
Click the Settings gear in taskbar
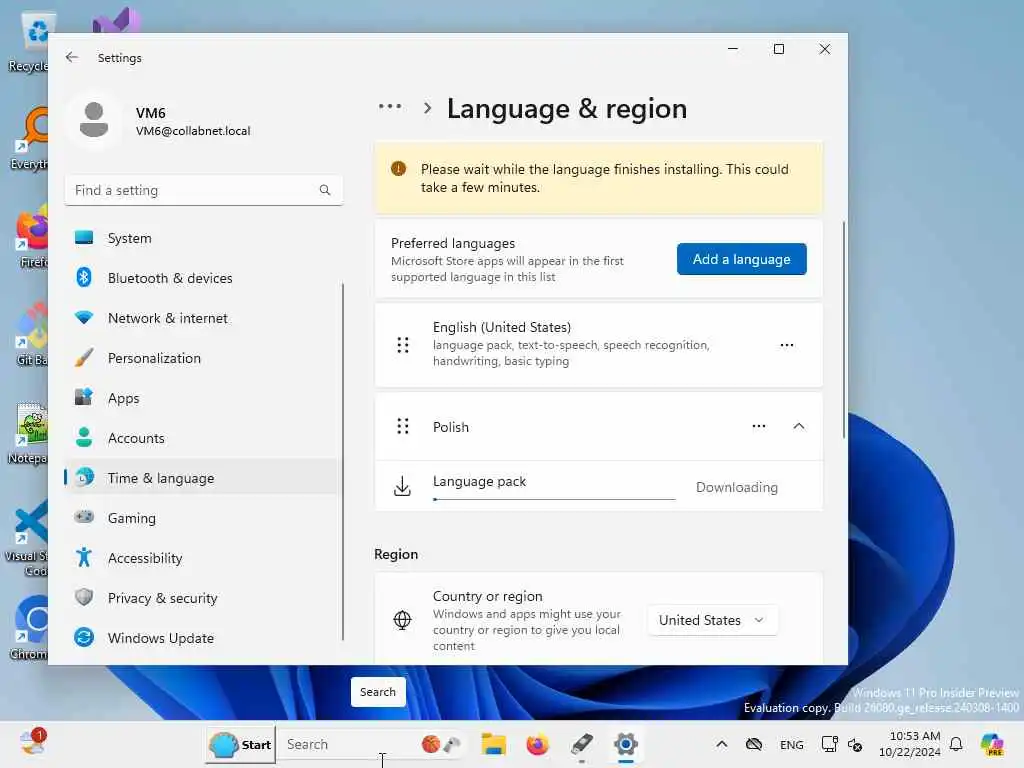tap(625, 744)
